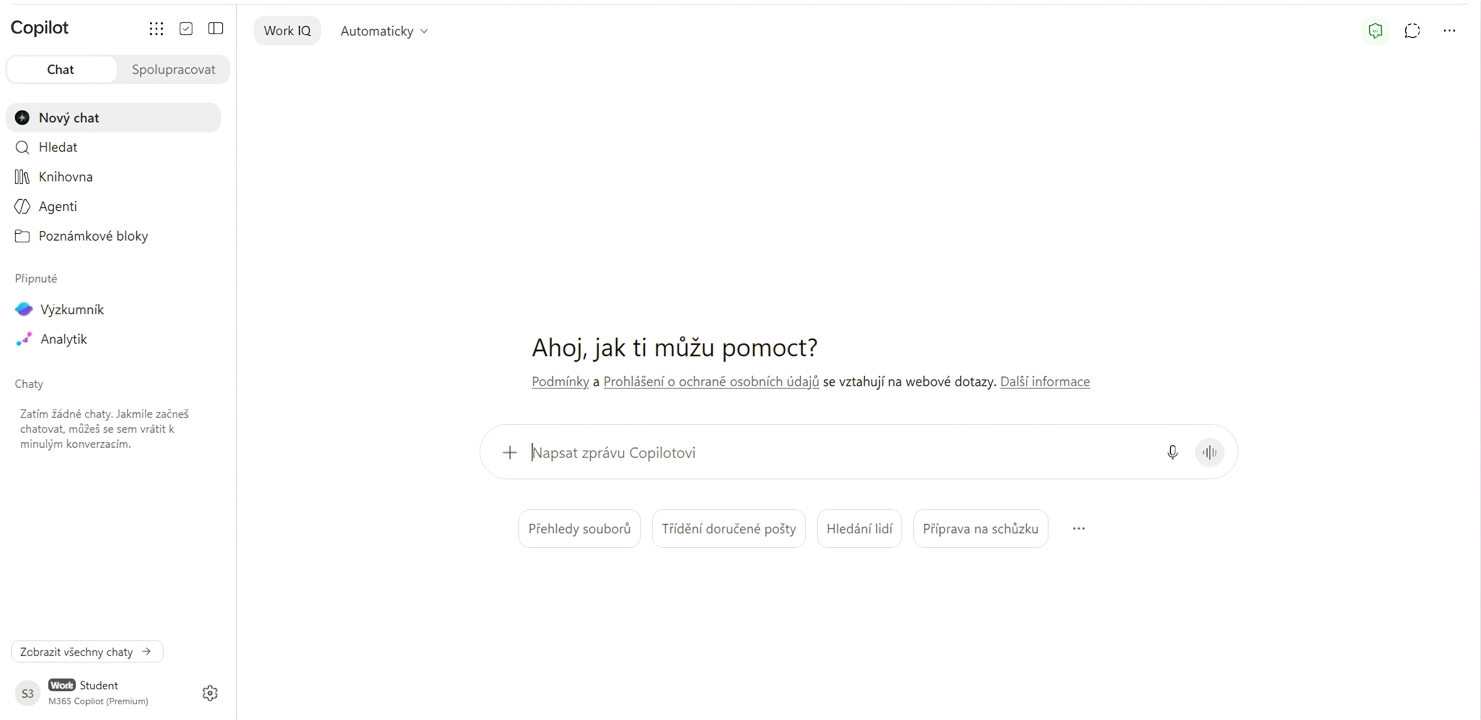Viewport: 1481px width, 720px height.
Task: Show more prompt suggestions ellipsis
Action: coord(1079,529)
